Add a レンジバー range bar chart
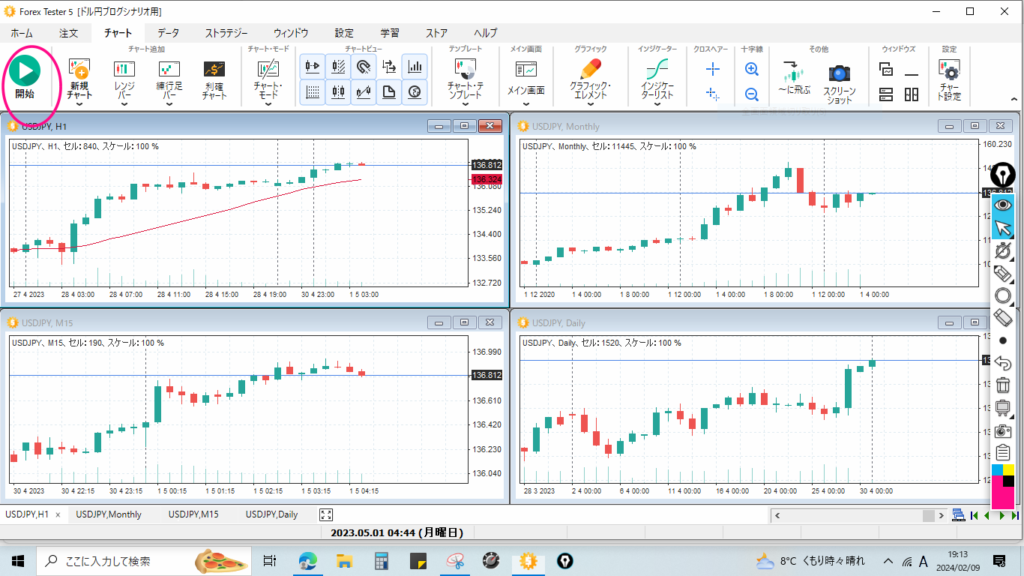Image resolution: width=1024 pixels, height=576 pixels. pos(124,69)
